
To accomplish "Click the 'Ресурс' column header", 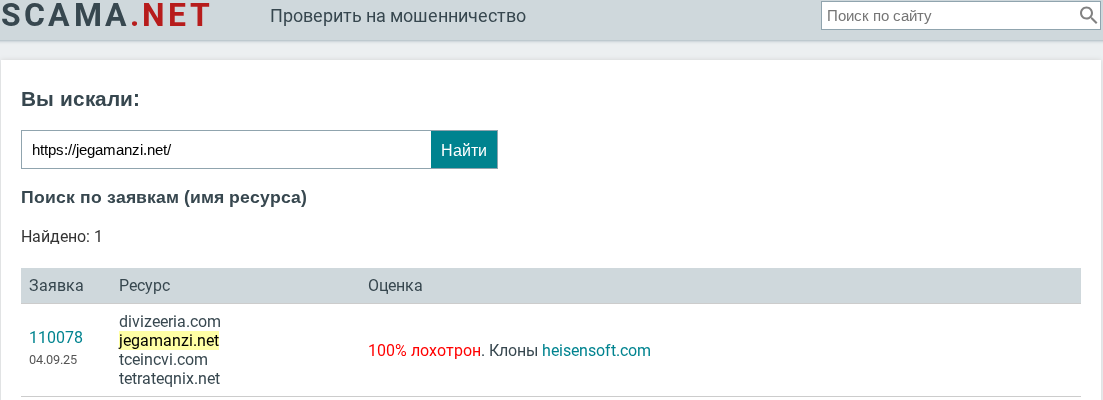I will pos(145,285).
